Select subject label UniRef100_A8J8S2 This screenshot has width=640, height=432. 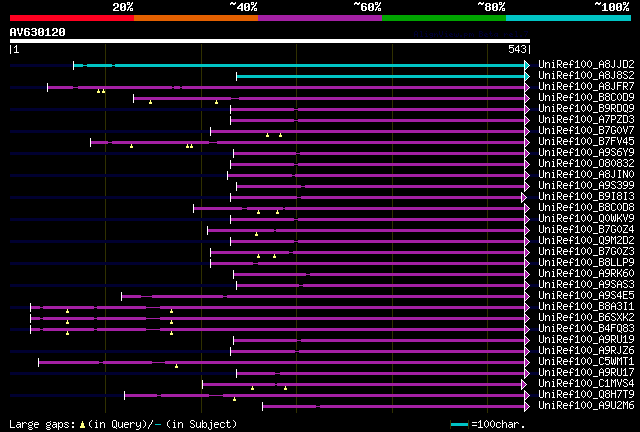586,75
